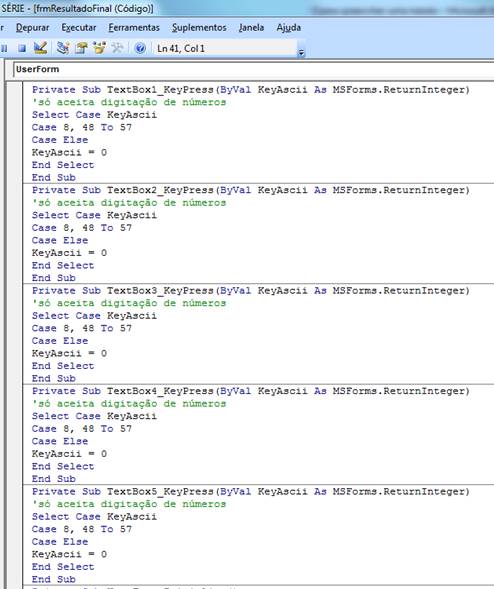Open the Ferramentas menu
The width and height of the screenshot is (494, 589).
(134, 27)
